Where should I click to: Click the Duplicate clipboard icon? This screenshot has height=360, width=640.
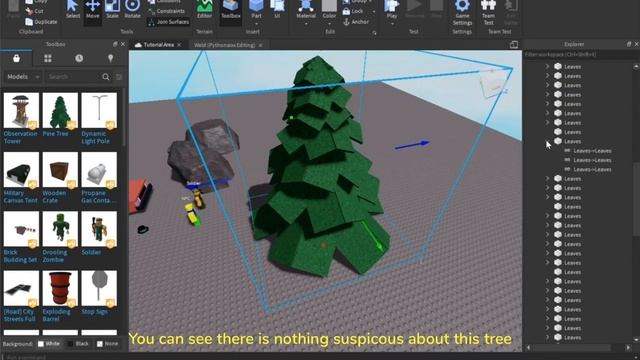[29, 22]
